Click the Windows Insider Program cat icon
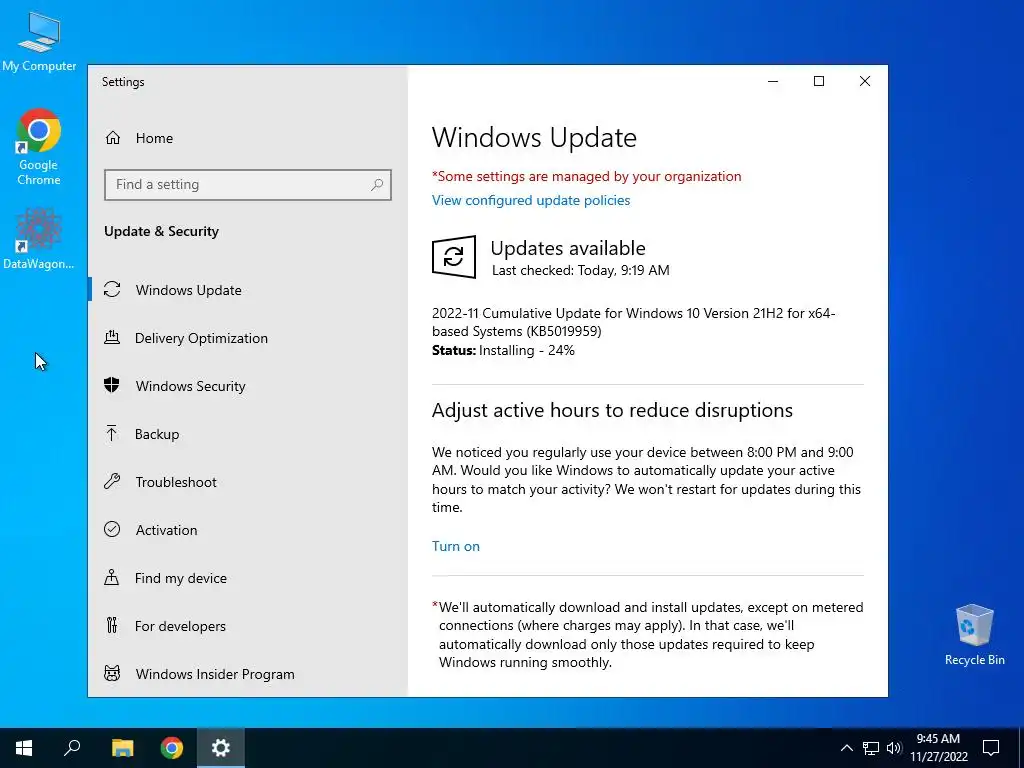The image size is (1024, 768). pos(112,673)
